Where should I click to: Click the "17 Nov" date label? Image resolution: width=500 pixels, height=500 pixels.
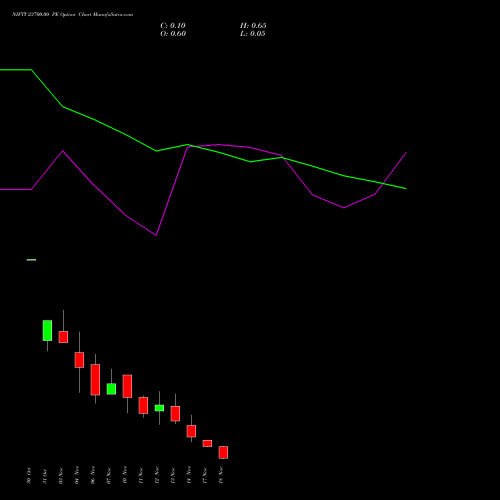click(205, 475)
